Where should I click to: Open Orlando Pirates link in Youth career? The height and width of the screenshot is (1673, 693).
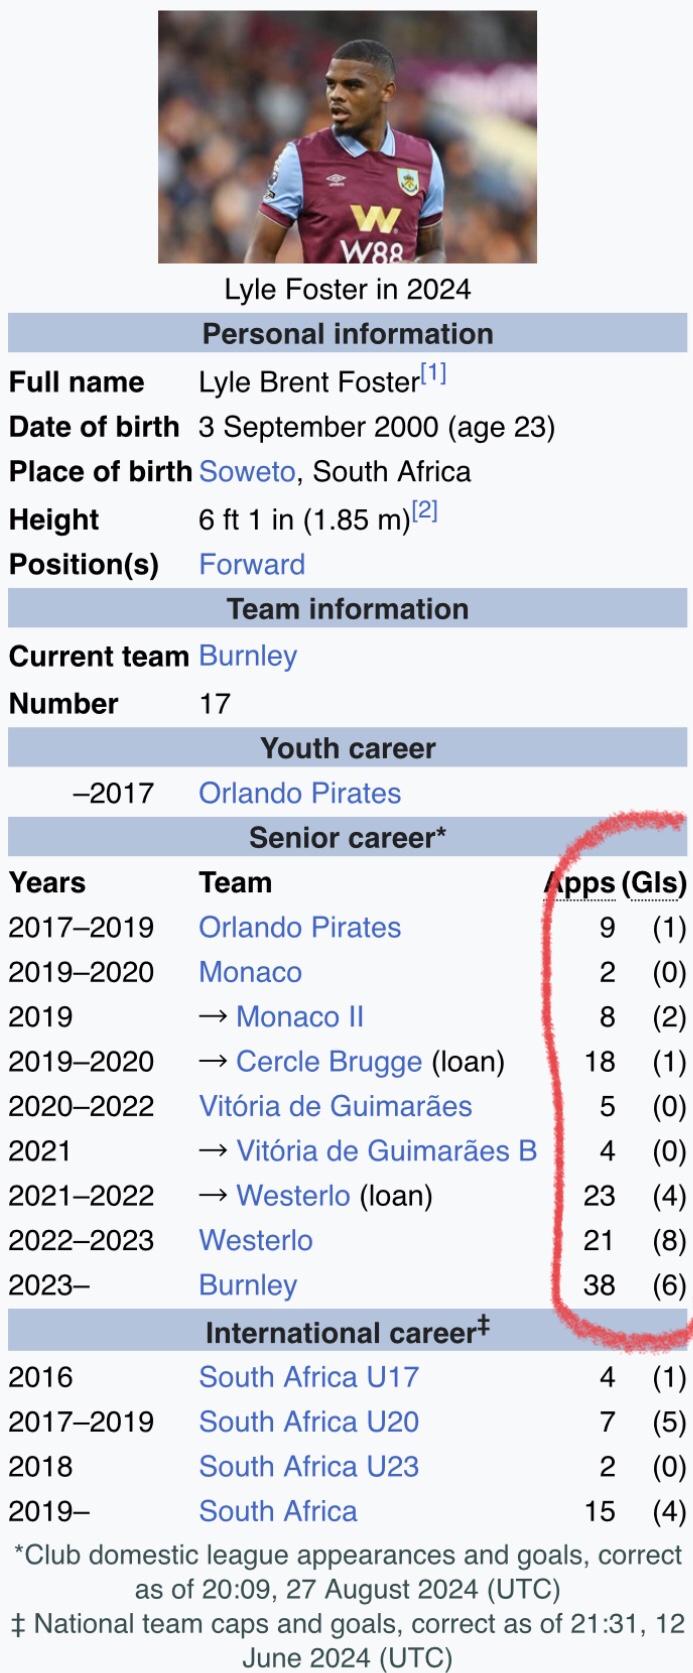[x=300, y=793]
